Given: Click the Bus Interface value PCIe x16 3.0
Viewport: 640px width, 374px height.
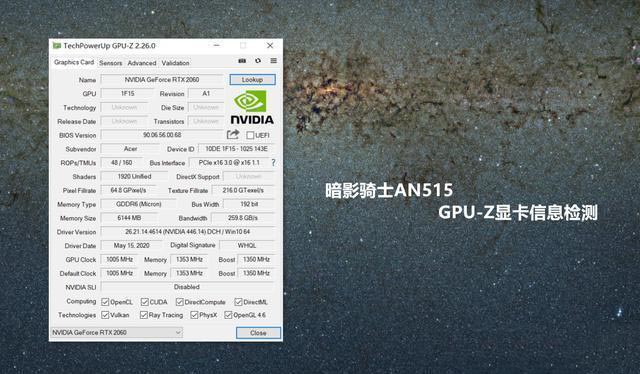Looking at the screenshot, I should pyautogui.click(x=229, y=163).
